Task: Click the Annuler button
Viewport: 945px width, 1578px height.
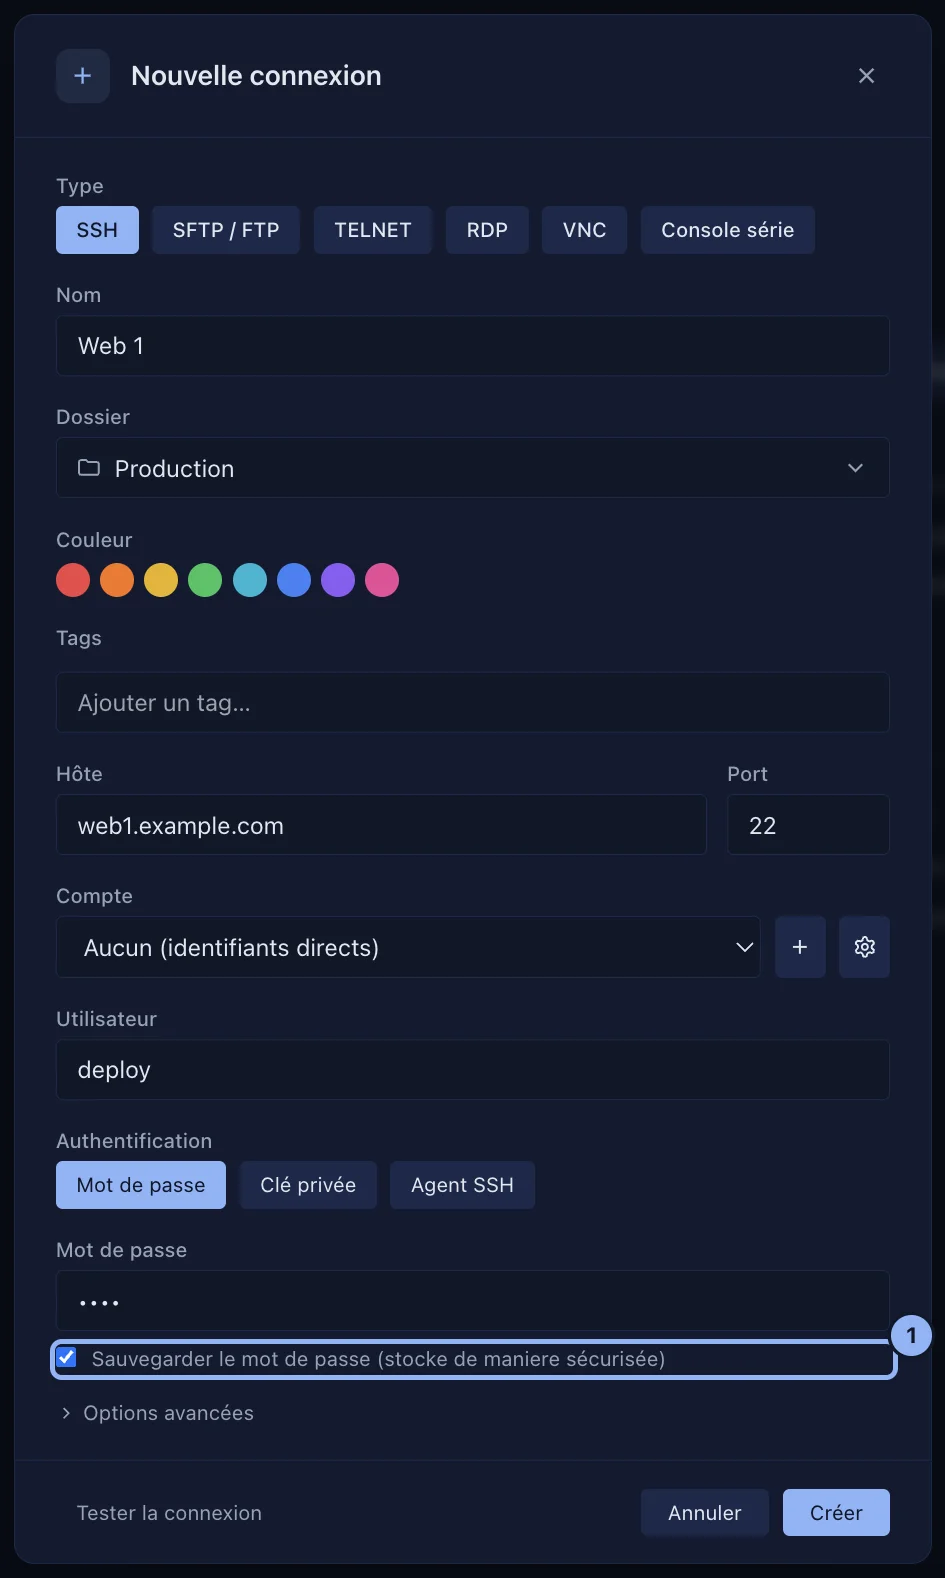Action: click(x=705, y=1513)
